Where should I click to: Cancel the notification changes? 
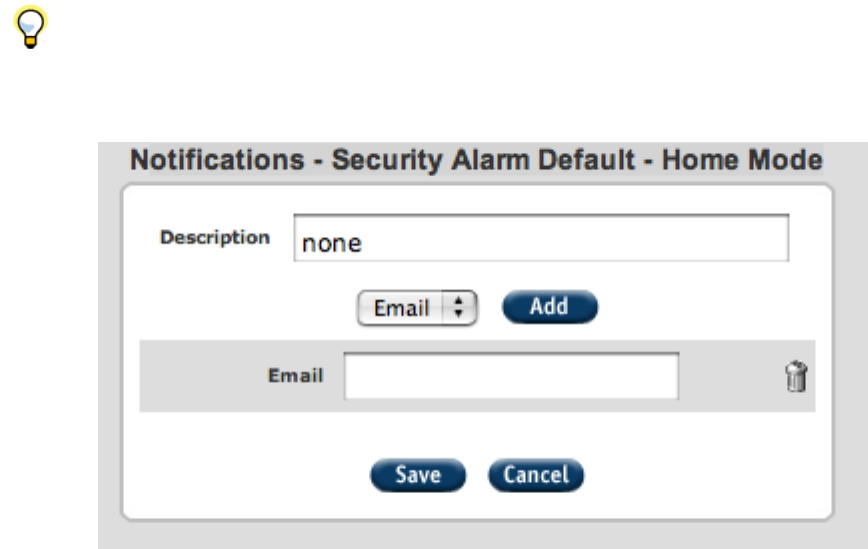click(536, 475)
